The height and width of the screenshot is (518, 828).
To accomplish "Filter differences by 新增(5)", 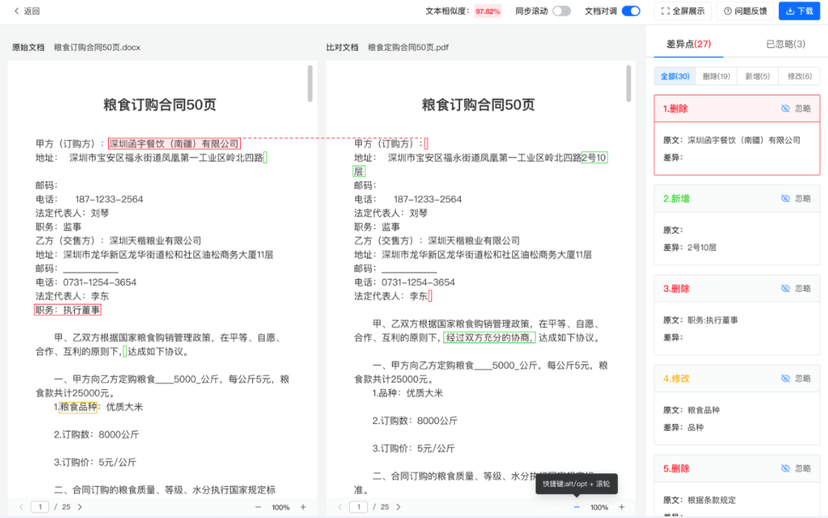I will click(757, 76).
